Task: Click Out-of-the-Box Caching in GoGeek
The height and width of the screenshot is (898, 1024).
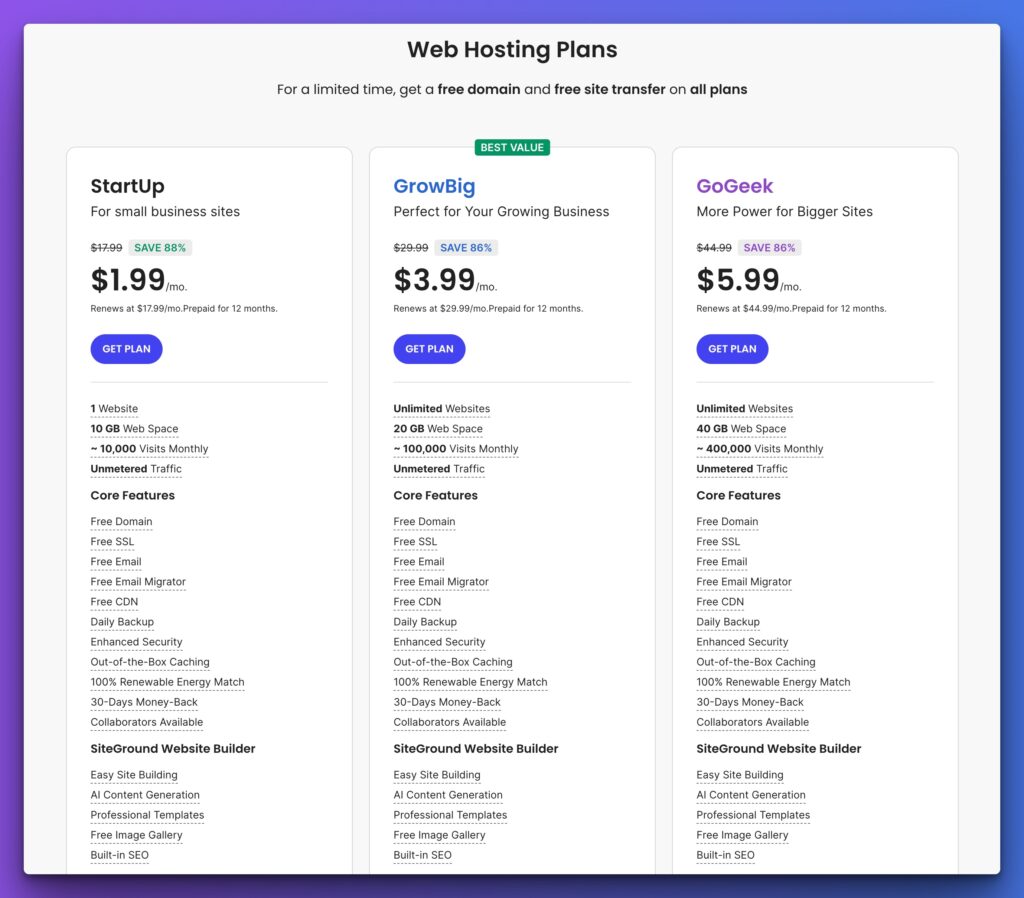Action: click(x=755, y=662)
